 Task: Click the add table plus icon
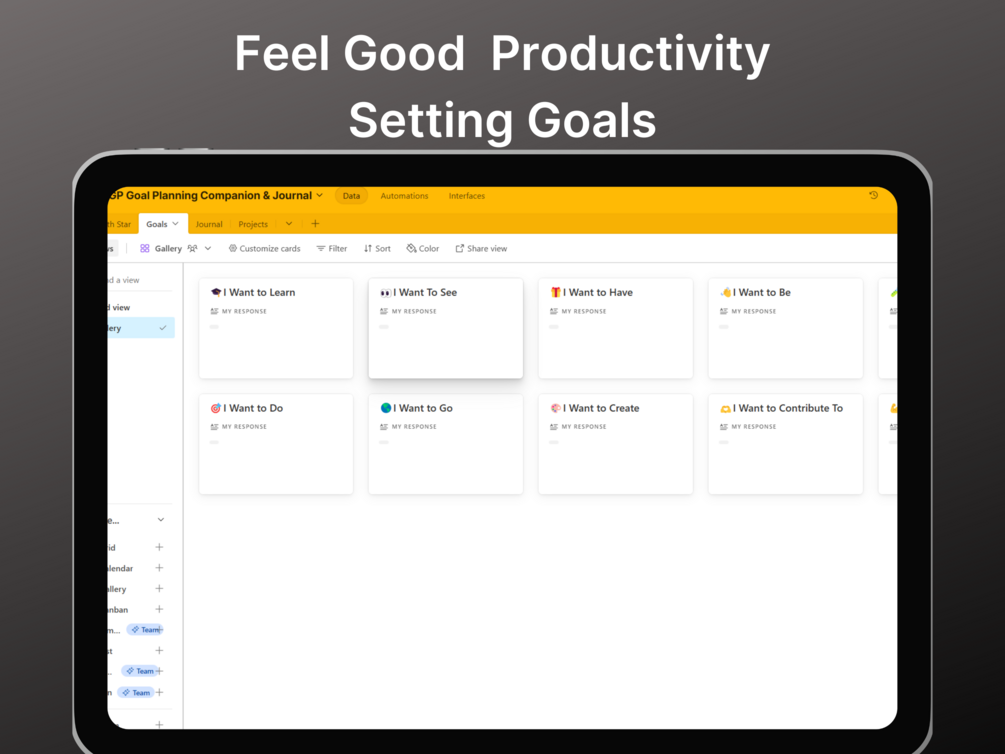[x=315, y=224]
